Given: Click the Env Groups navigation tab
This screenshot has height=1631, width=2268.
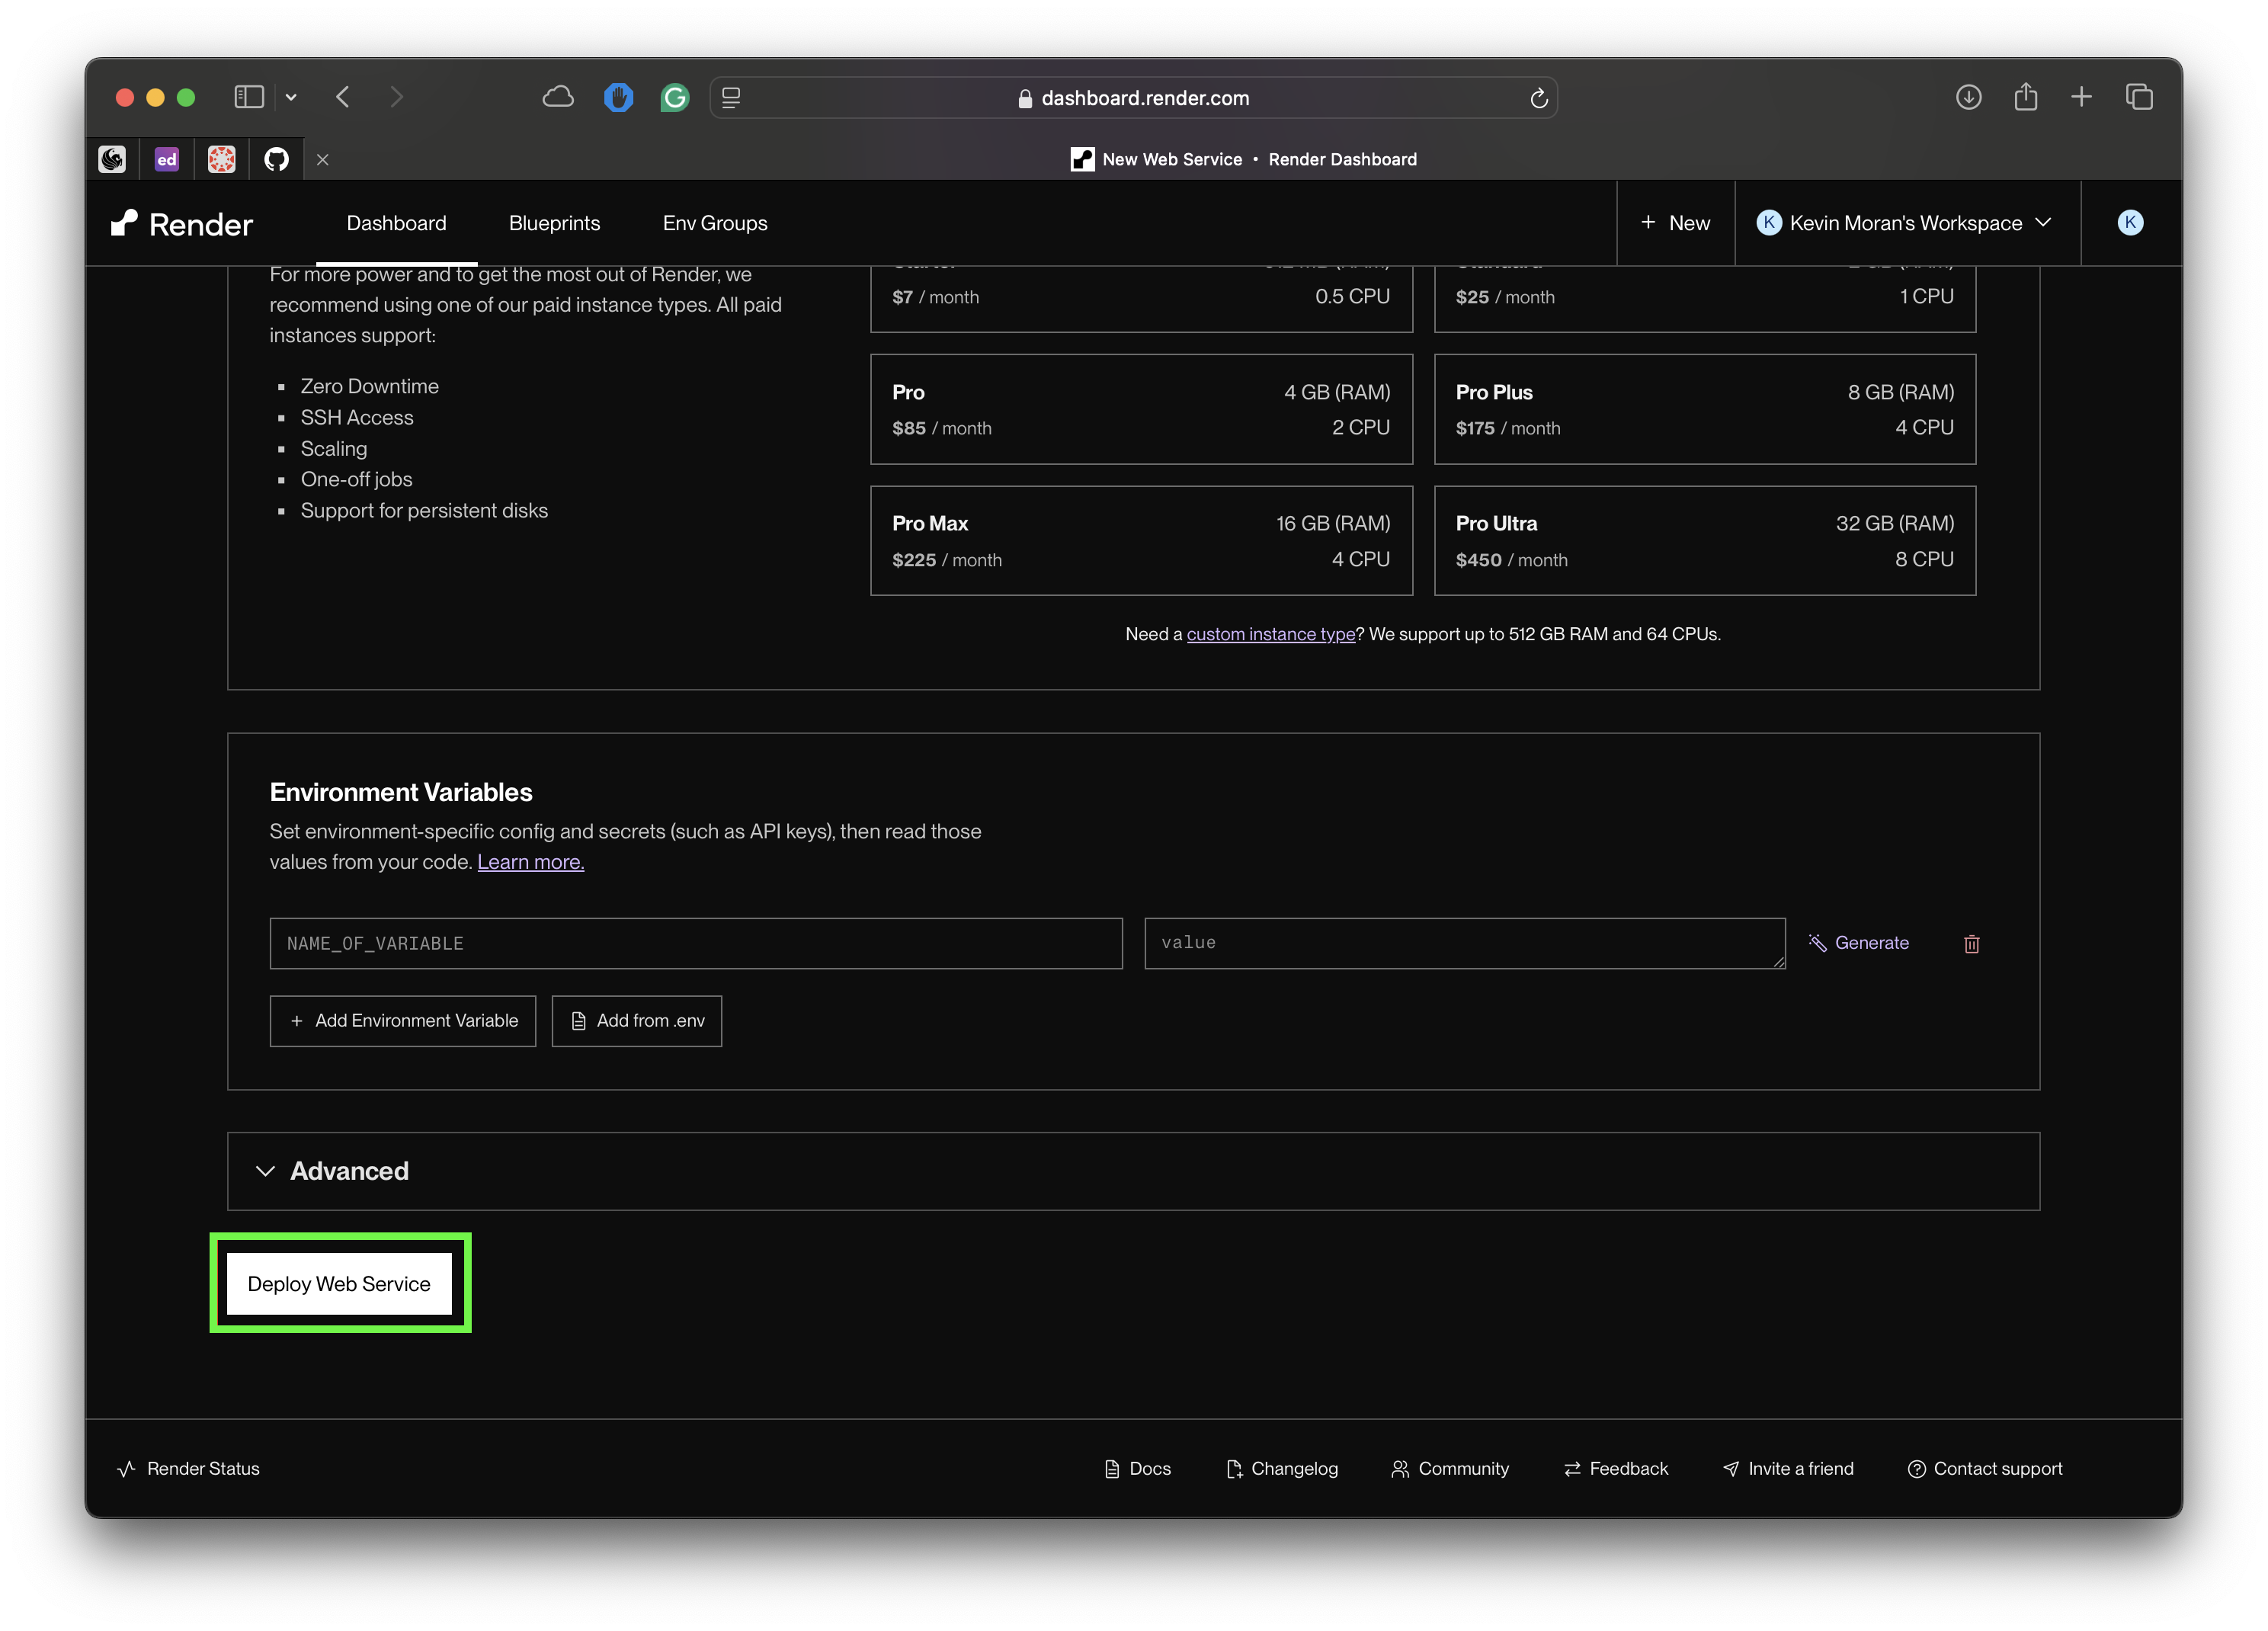Looking at the screenshot, I should point(715,222).
